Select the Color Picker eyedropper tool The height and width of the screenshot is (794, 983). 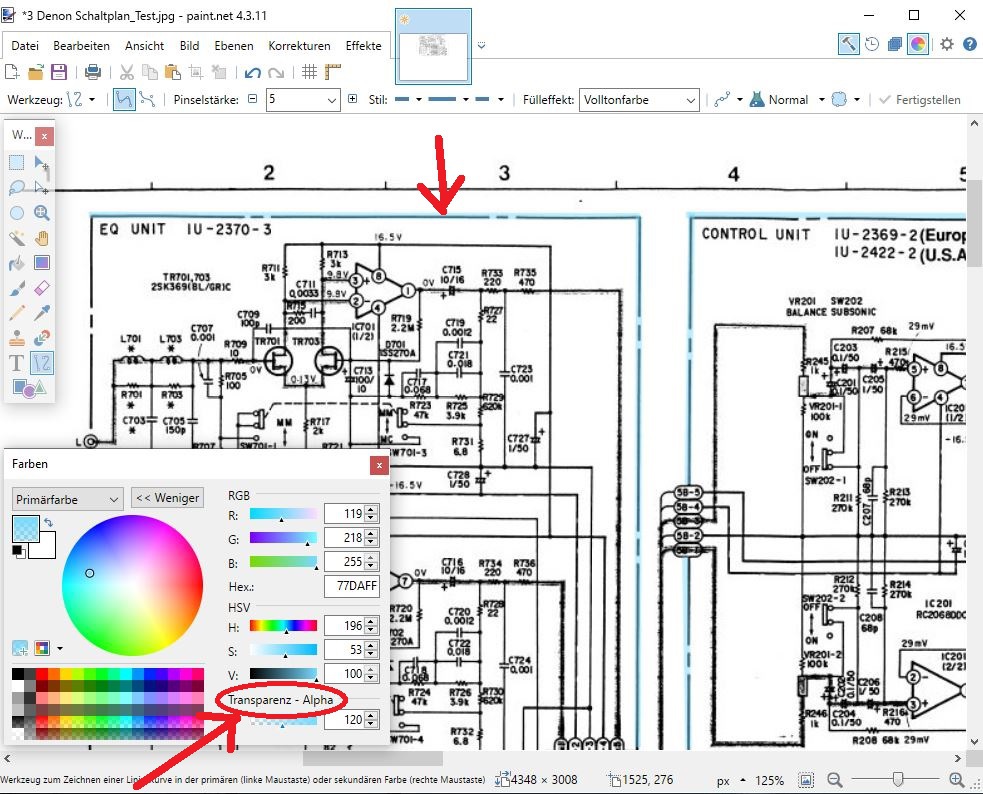pos(42,314)
